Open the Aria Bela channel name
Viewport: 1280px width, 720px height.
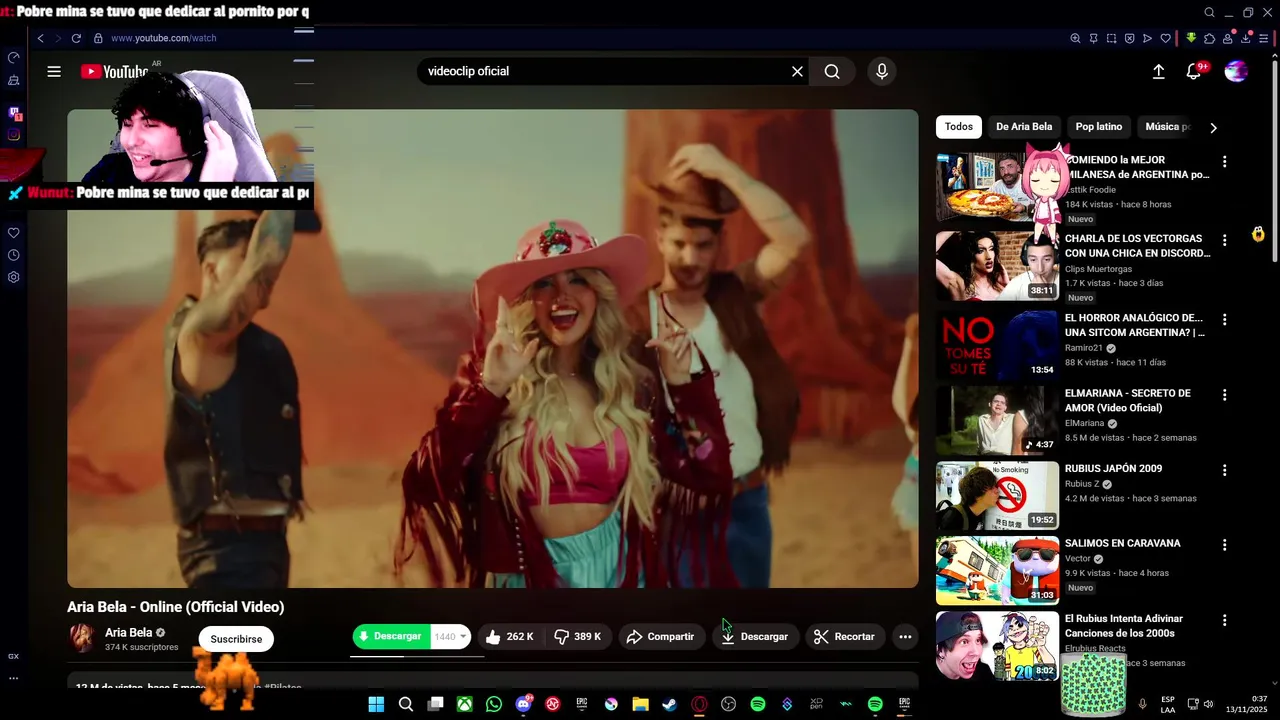tap(128, 632)
